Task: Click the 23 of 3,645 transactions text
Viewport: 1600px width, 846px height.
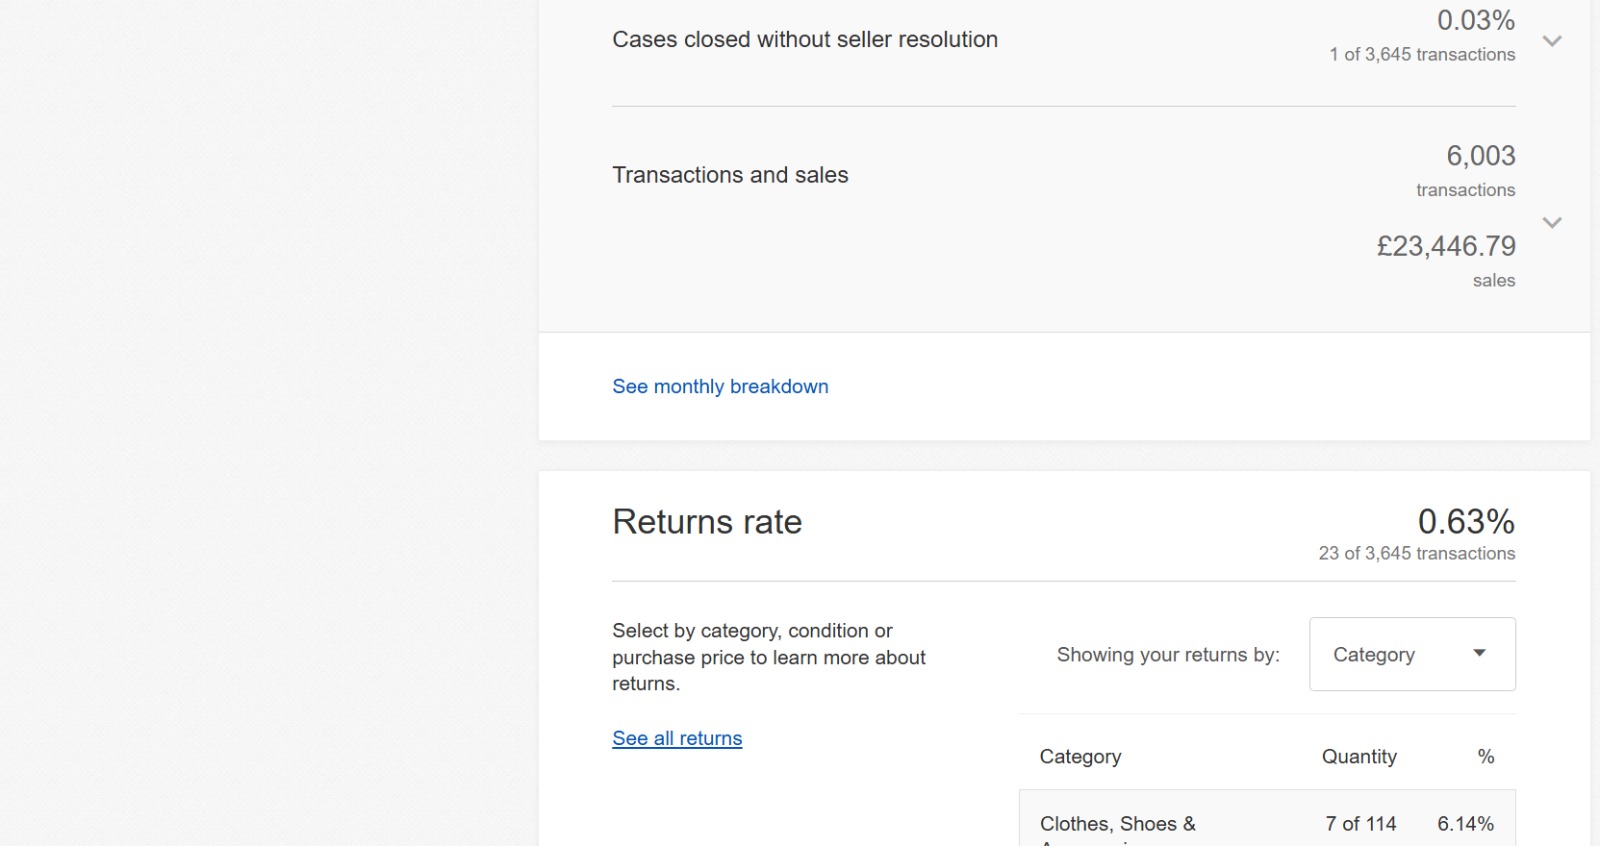Action: (x=1416, y=553)
